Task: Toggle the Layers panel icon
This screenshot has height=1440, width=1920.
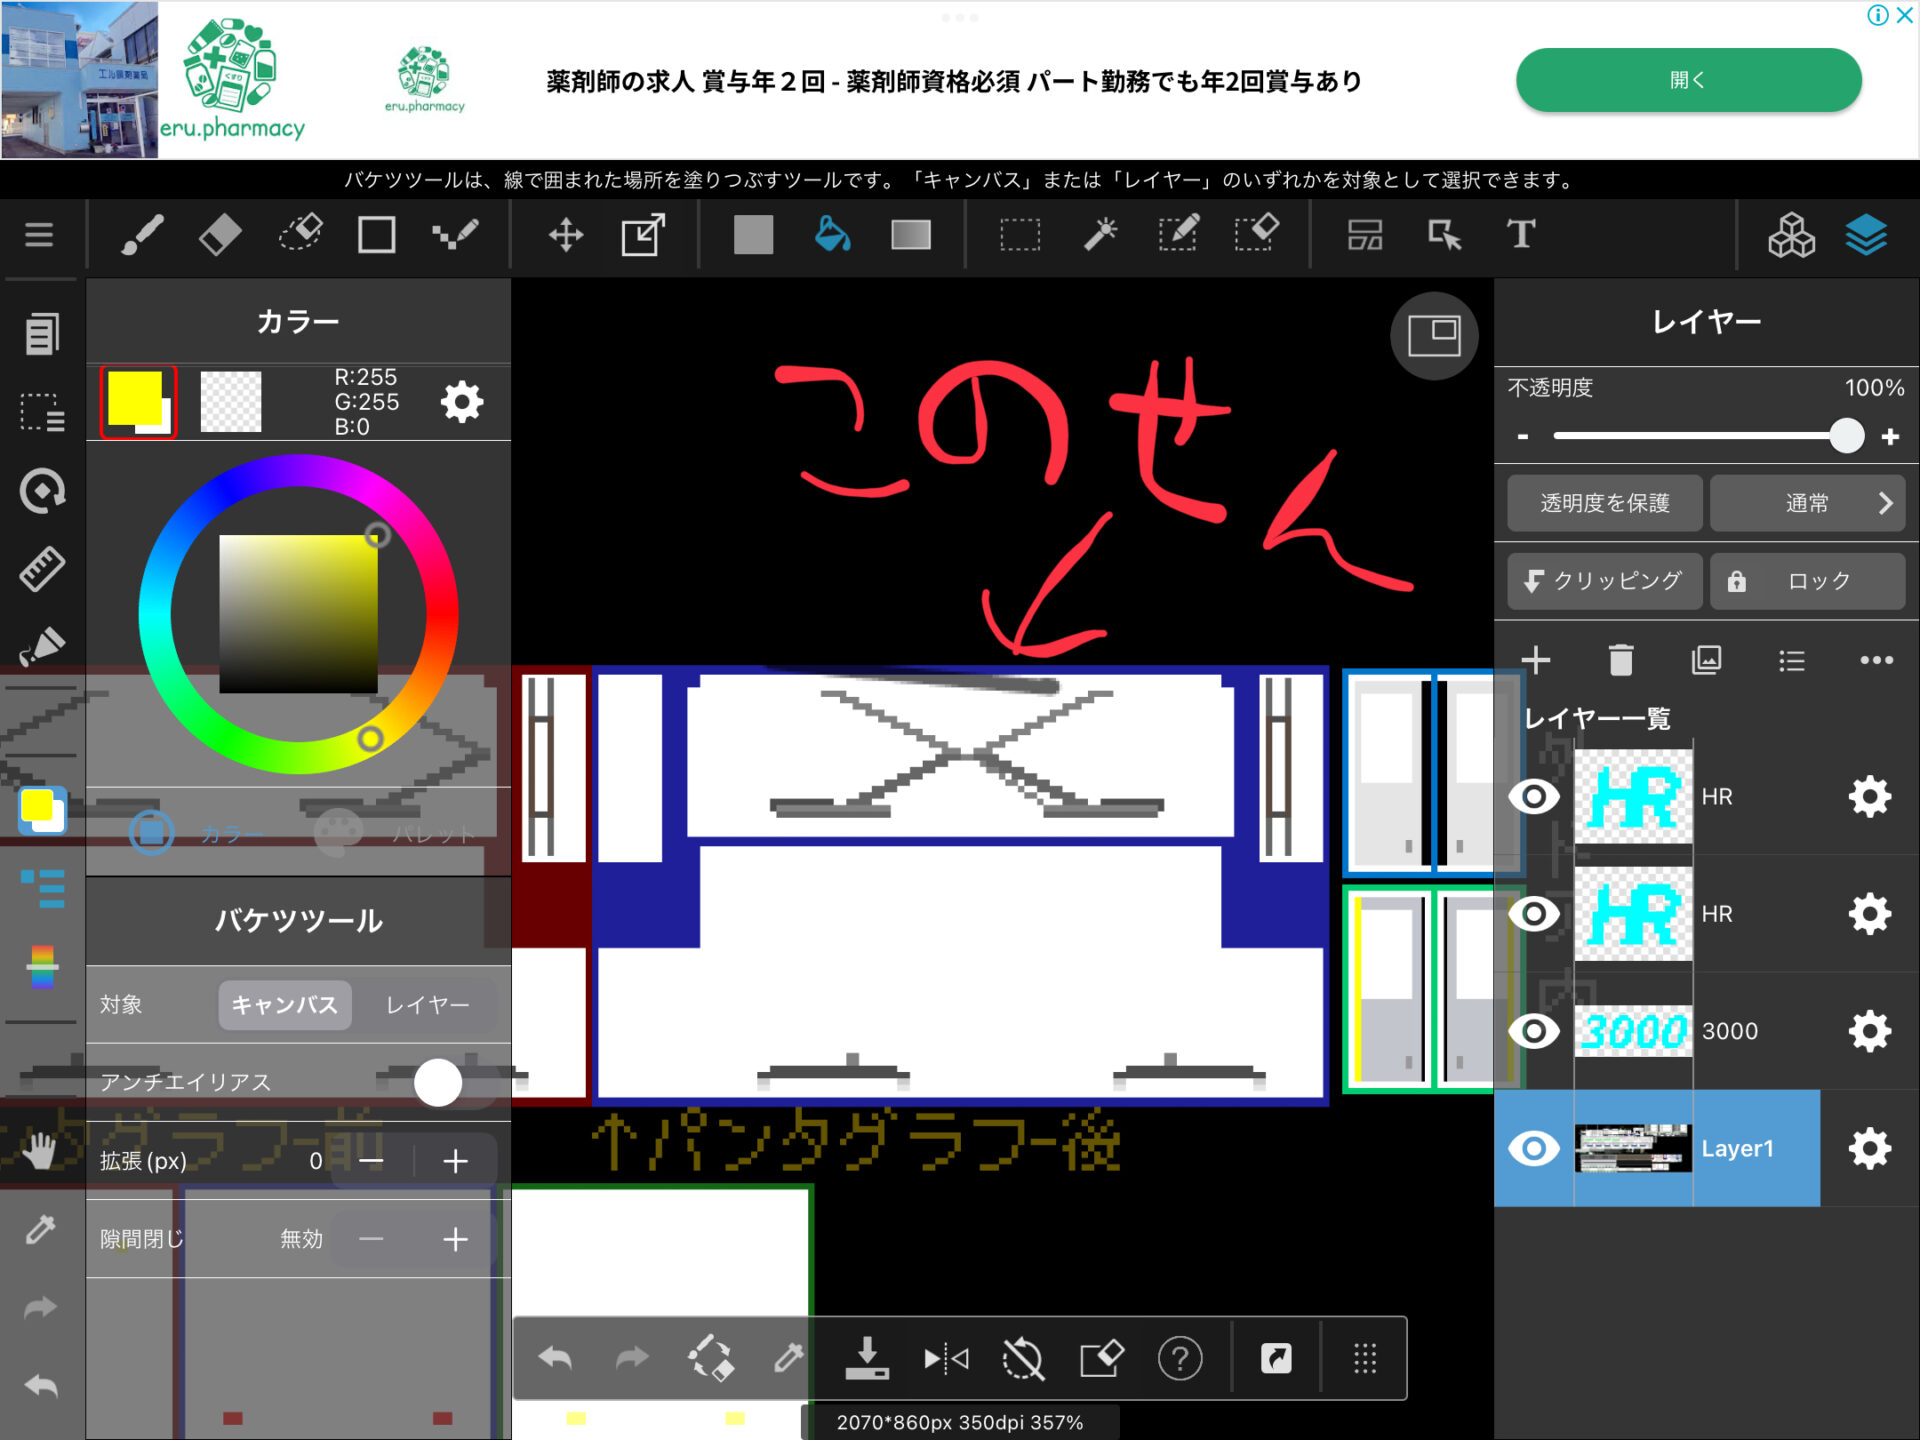Action: (1866, 235)
